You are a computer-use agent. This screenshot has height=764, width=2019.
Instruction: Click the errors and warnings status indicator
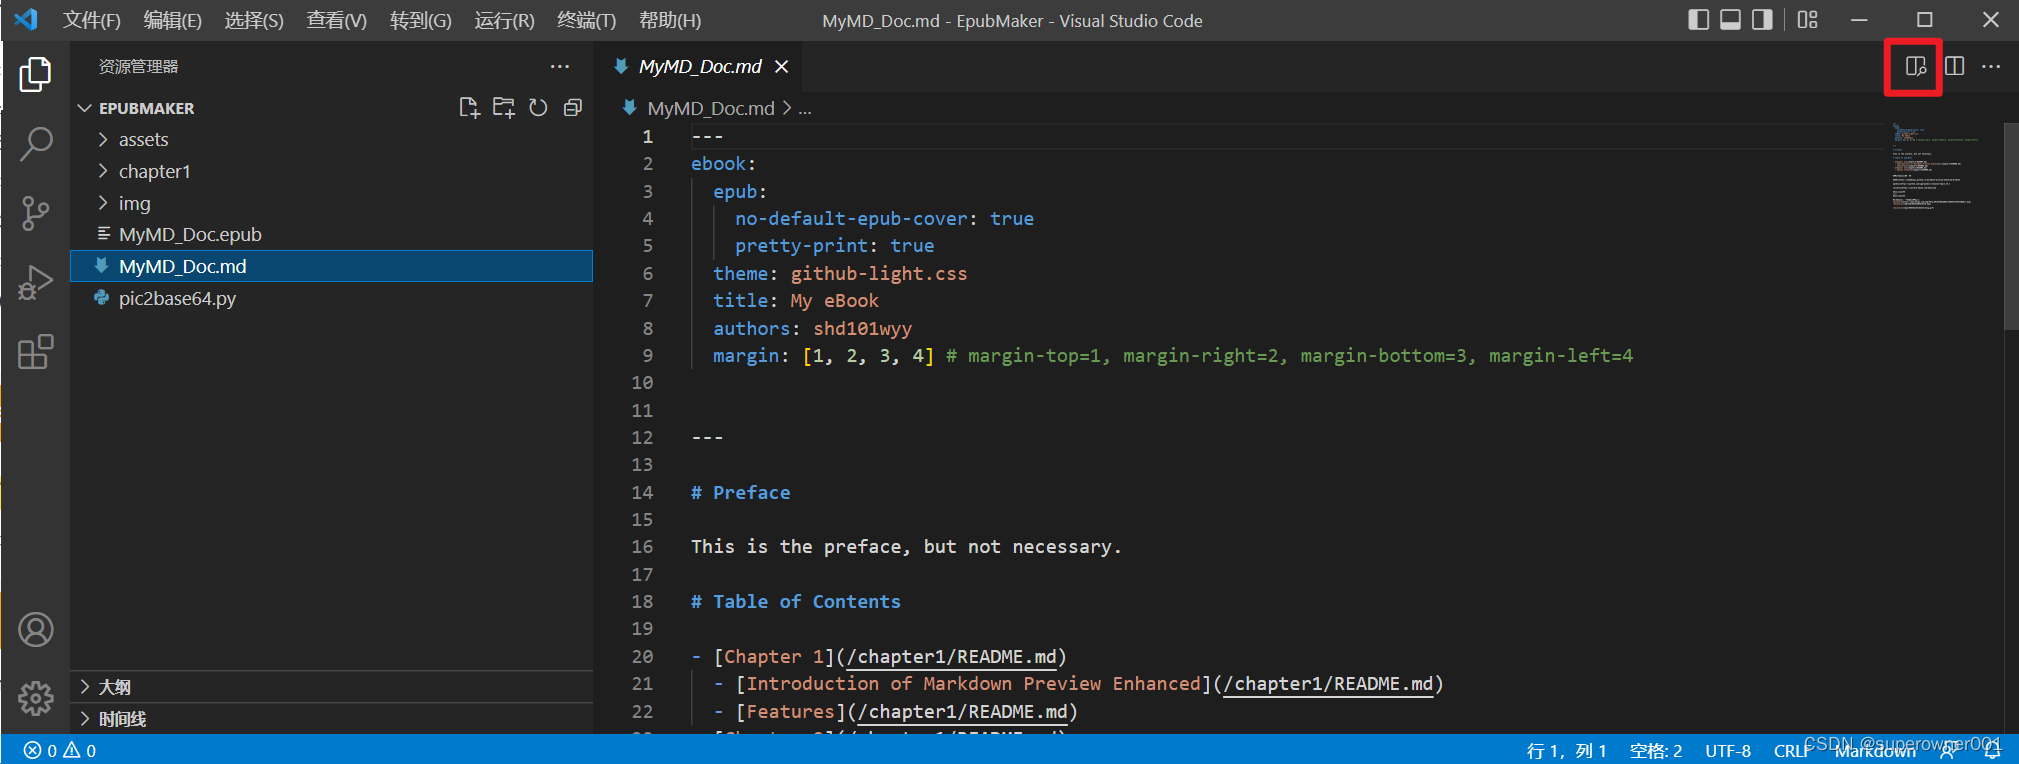(x=60, y=751)
